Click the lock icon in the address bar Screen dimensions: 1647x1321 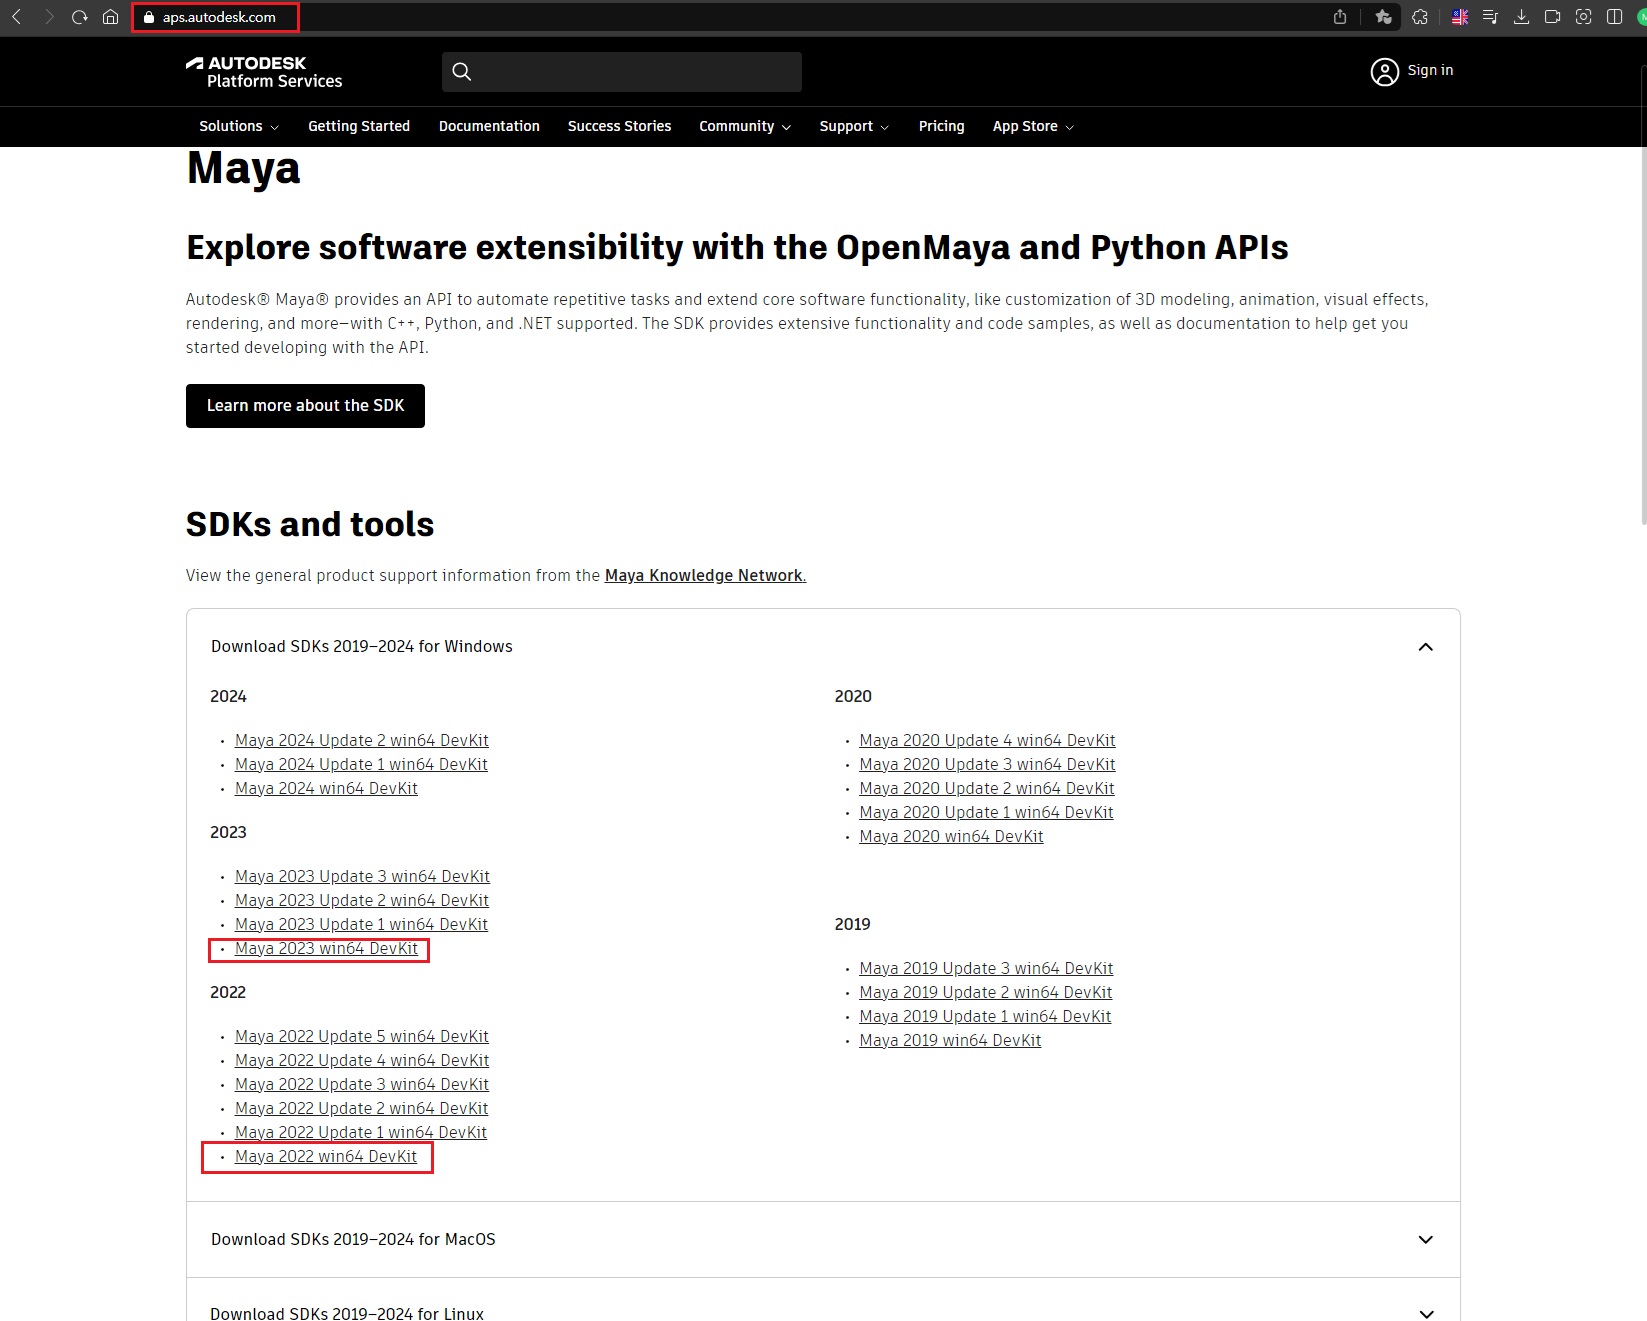(x=149, y=17)
